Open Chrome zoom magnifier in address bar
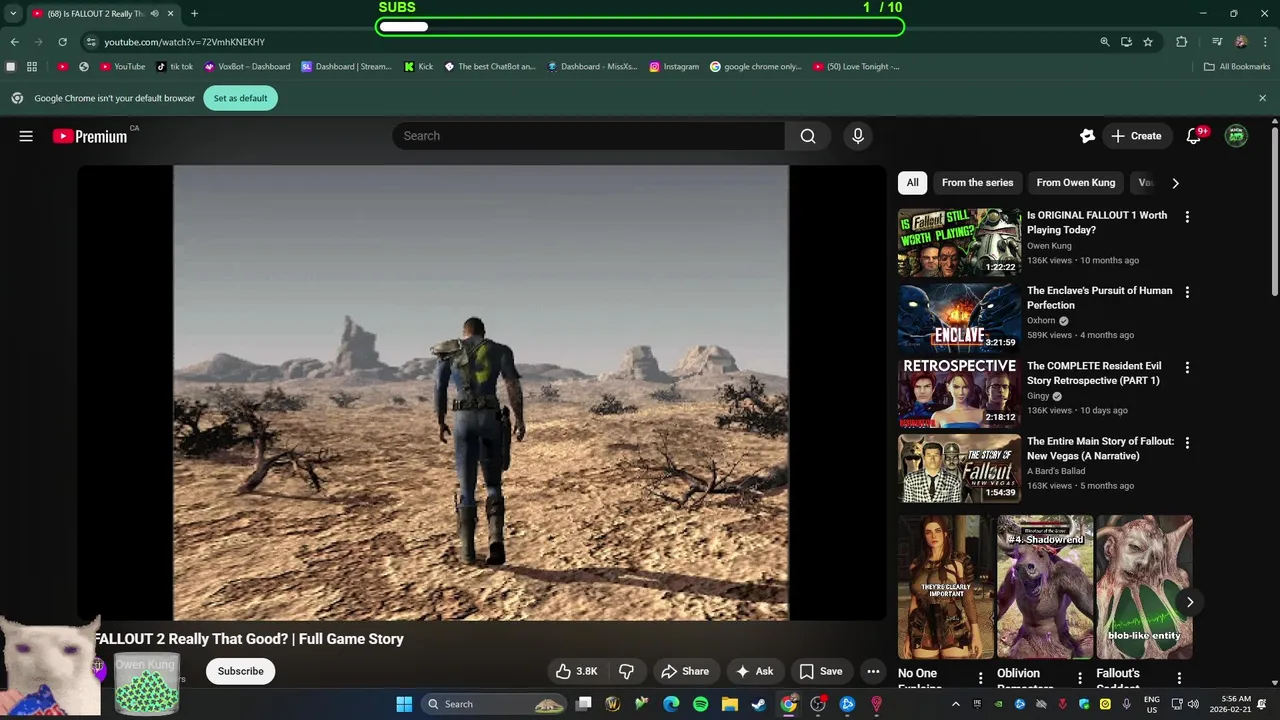This screenshot has width=1280, height=720. pyautogui.click(x=1104, y=42)
